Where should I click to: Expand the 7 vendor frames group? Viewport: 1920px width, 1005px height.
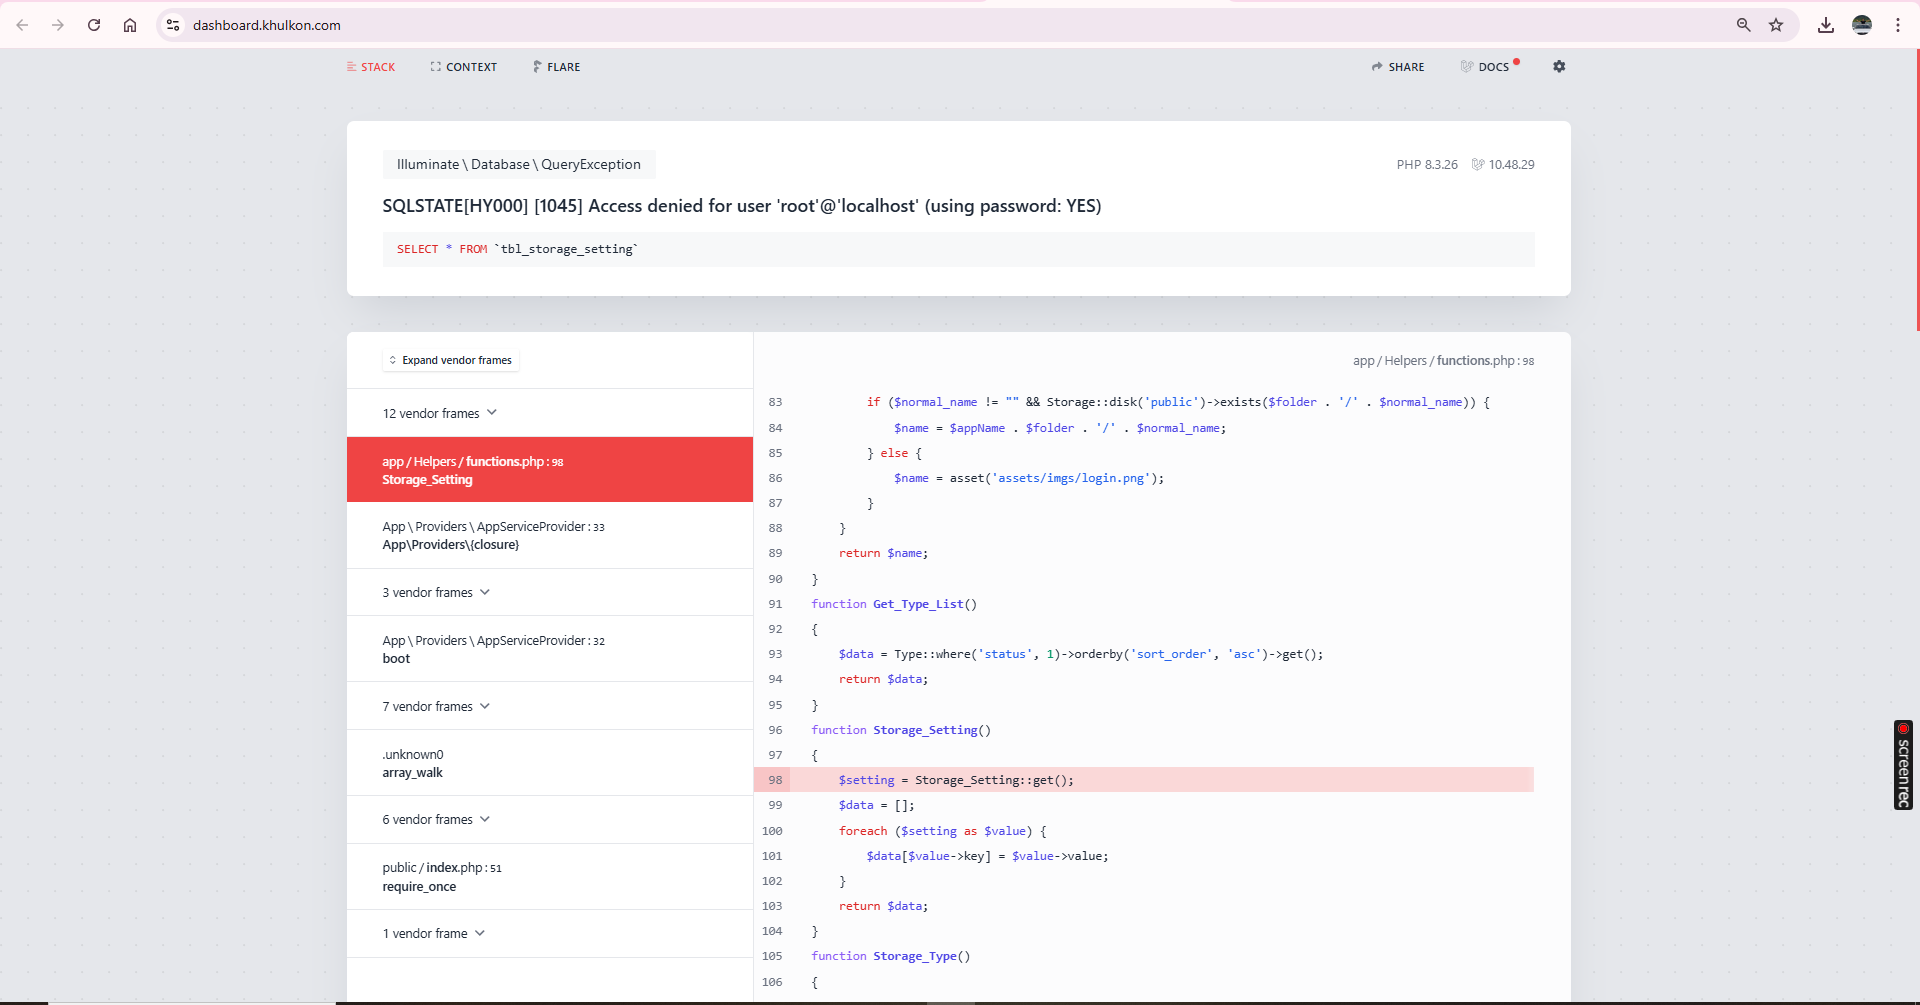[436, 706]
